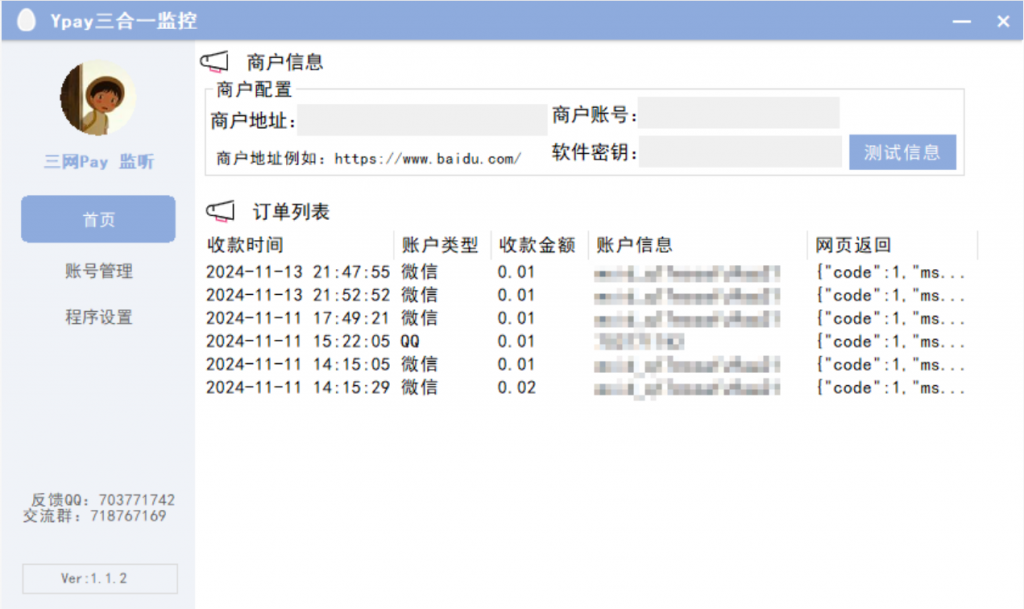Click inside the 商户账号 input field
Screen dimensions: 1024x609
(x=739, y=112)
